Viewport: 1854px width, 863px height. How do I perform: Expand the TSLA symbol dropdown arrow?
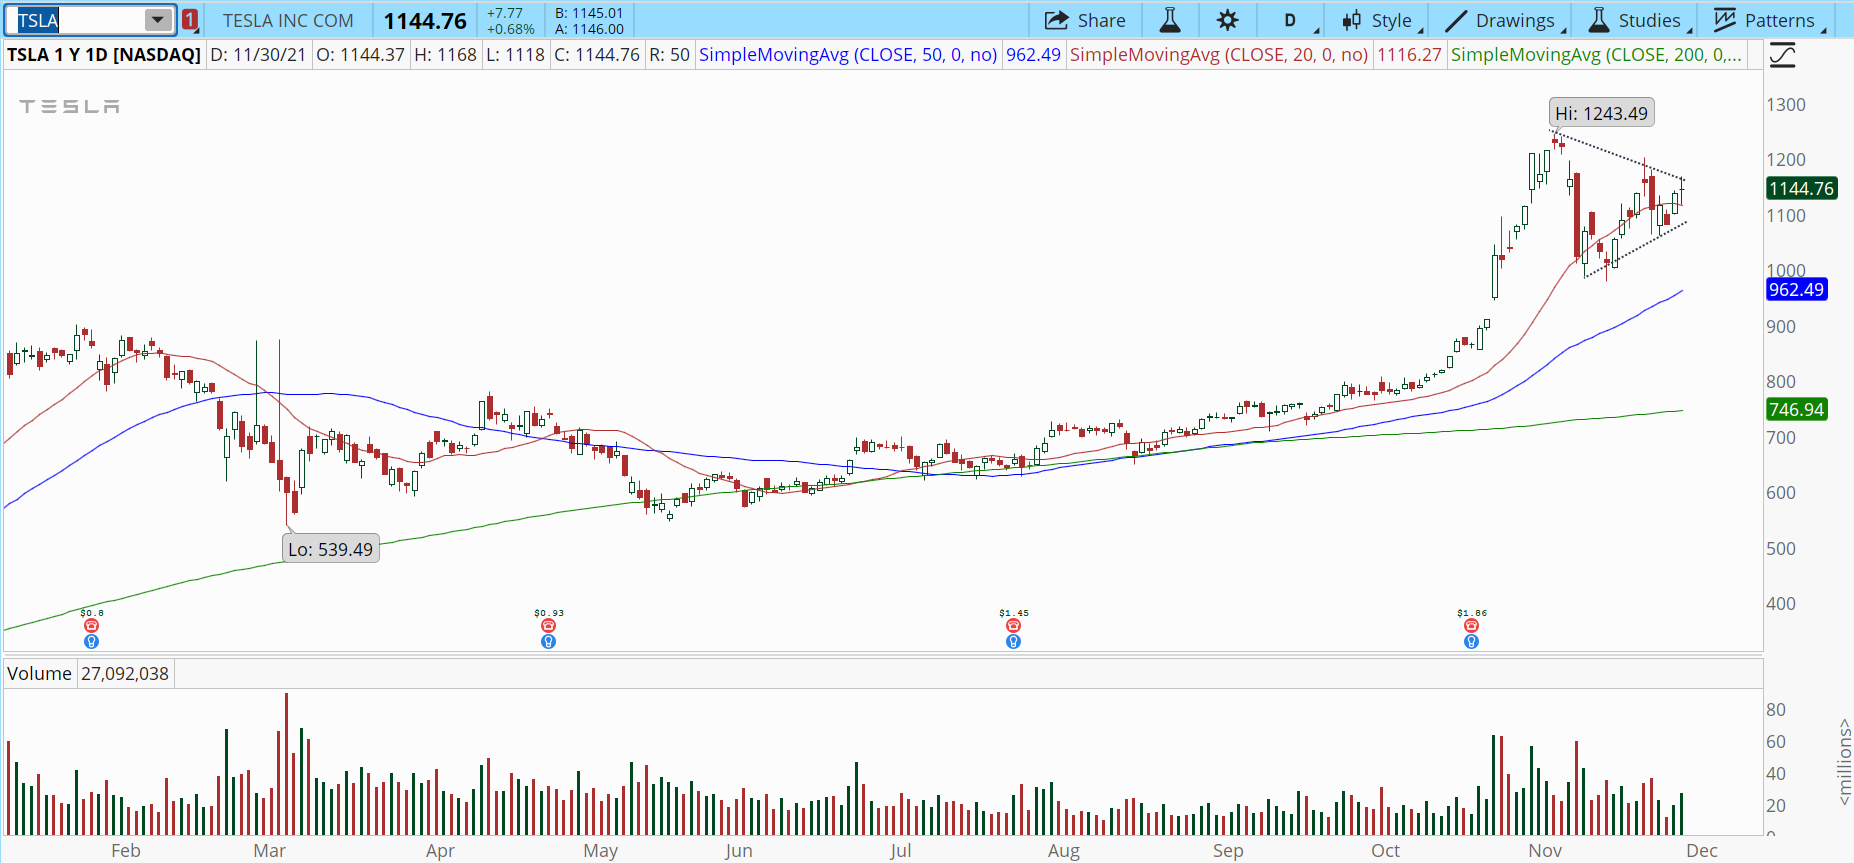coord(158,20)
